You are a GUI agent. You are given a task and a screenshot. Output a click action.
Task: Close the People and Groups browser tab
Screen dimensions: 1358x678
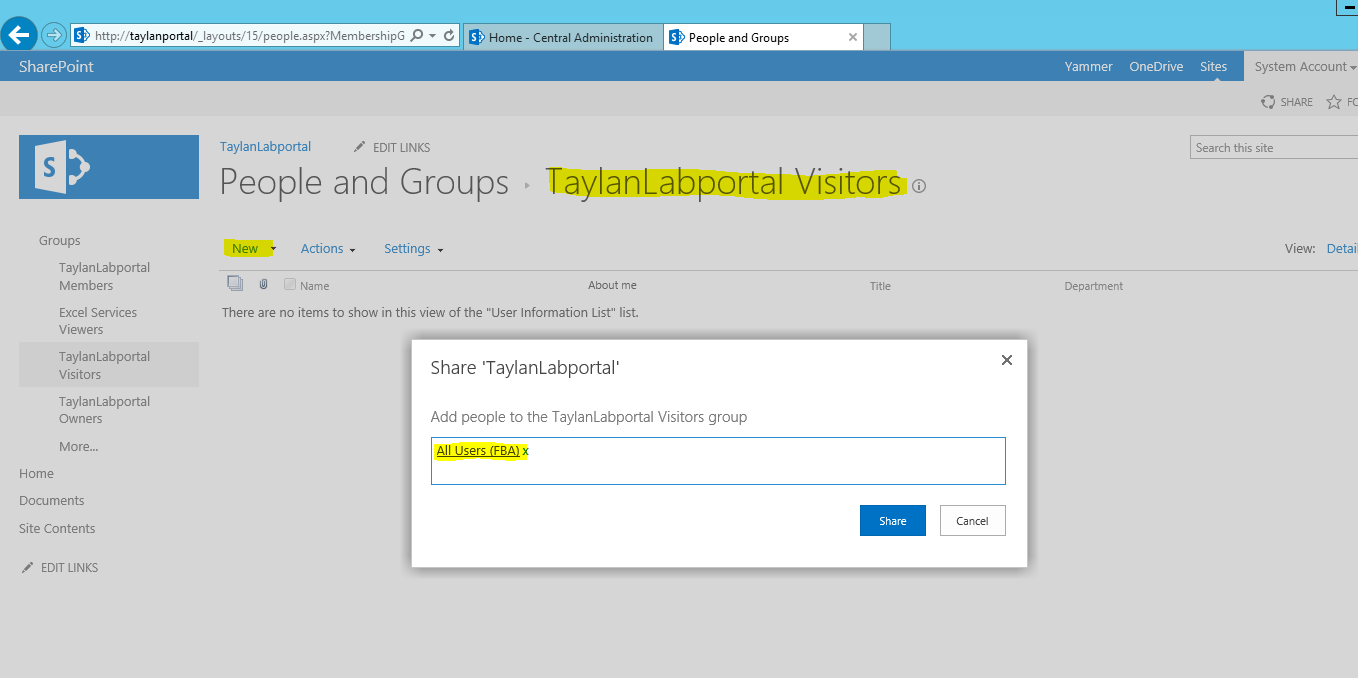click(853, 37)
